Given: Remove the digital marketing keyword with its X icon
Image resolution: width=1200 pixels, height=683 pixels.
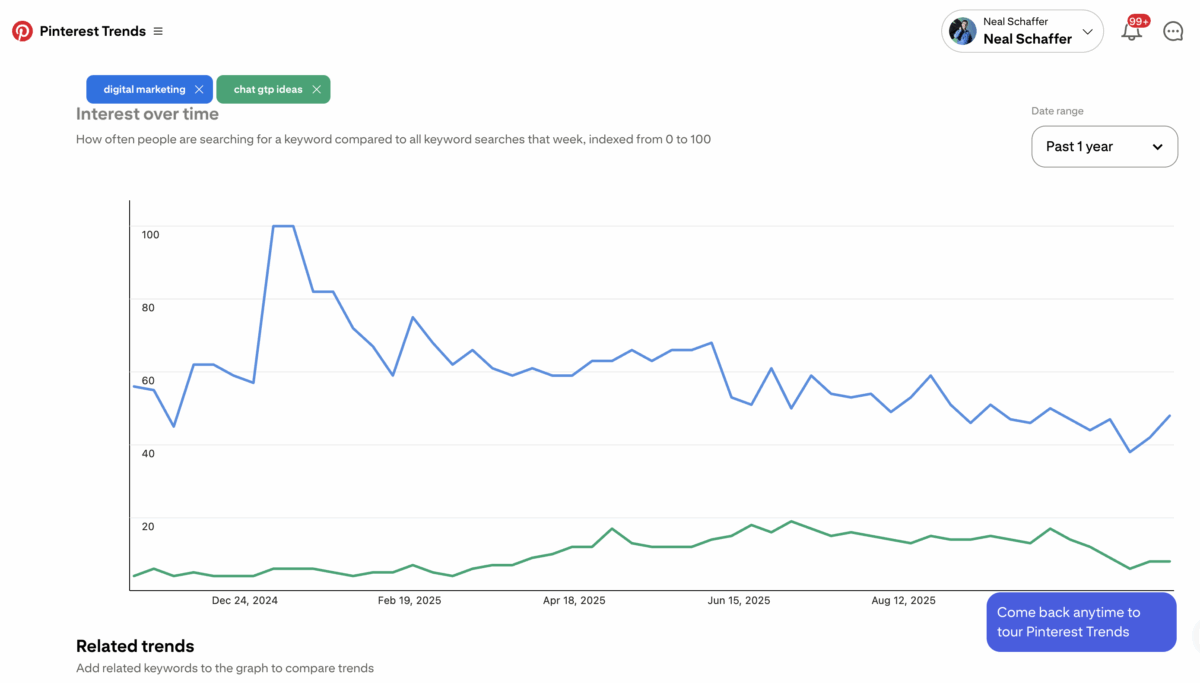Looking at the screenshot, I should pos(199,89).
